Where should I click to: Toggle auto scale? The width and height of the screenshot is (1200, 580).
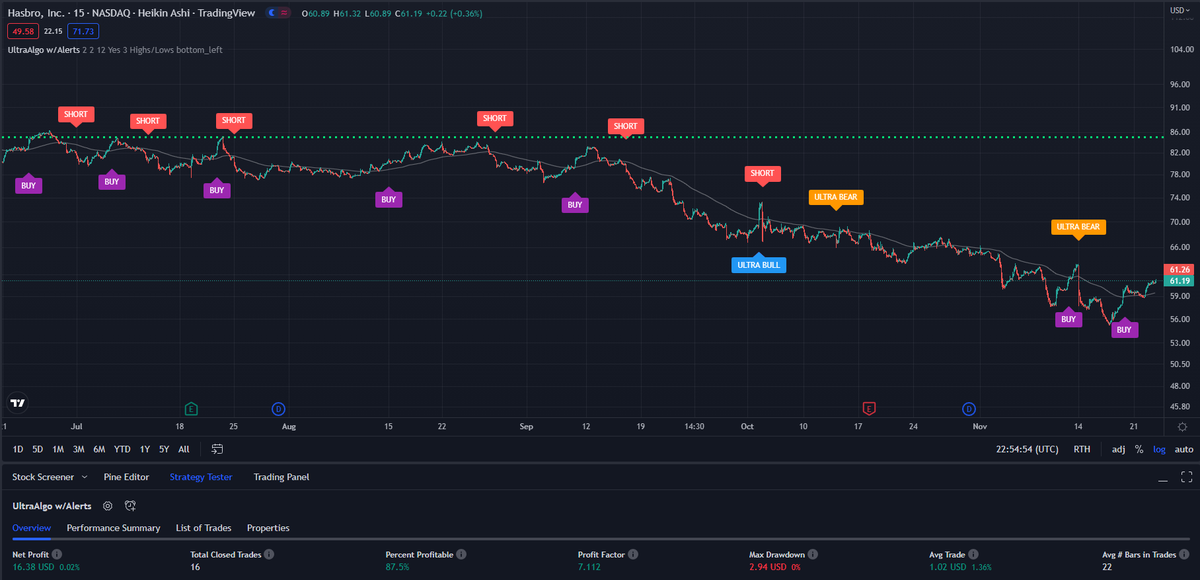(1183, 449)
